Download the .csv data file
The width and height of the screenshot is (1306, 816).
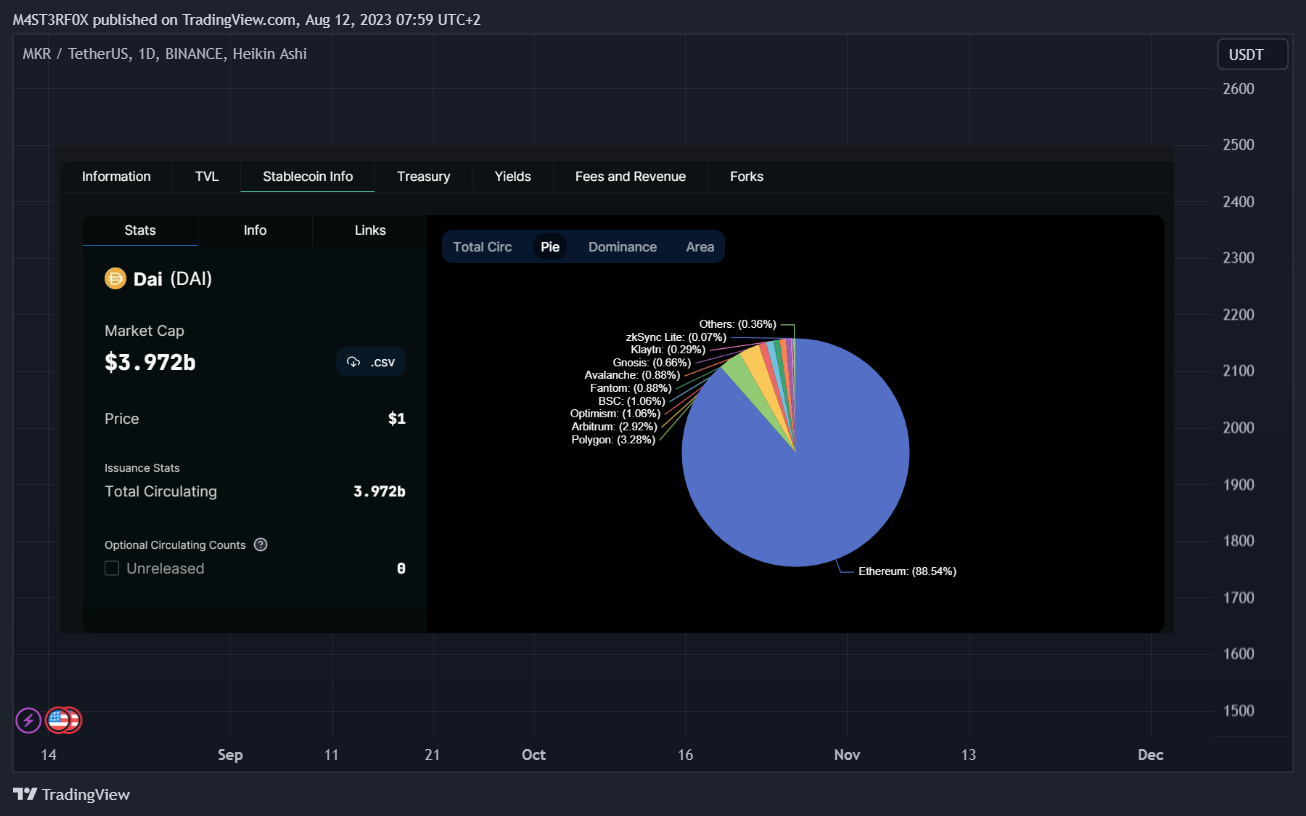(371, 362)
